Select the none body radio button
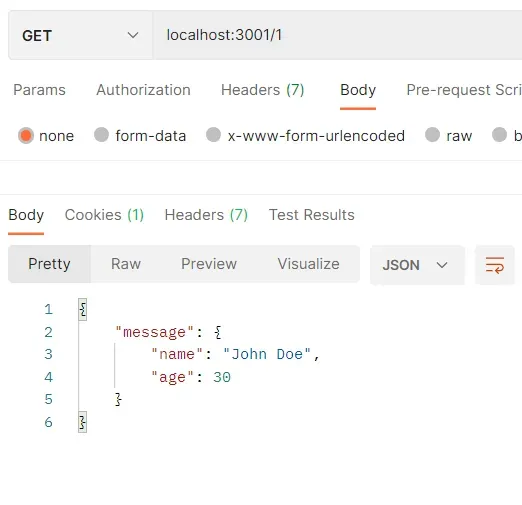522x505 pixels. coord(26,136)
